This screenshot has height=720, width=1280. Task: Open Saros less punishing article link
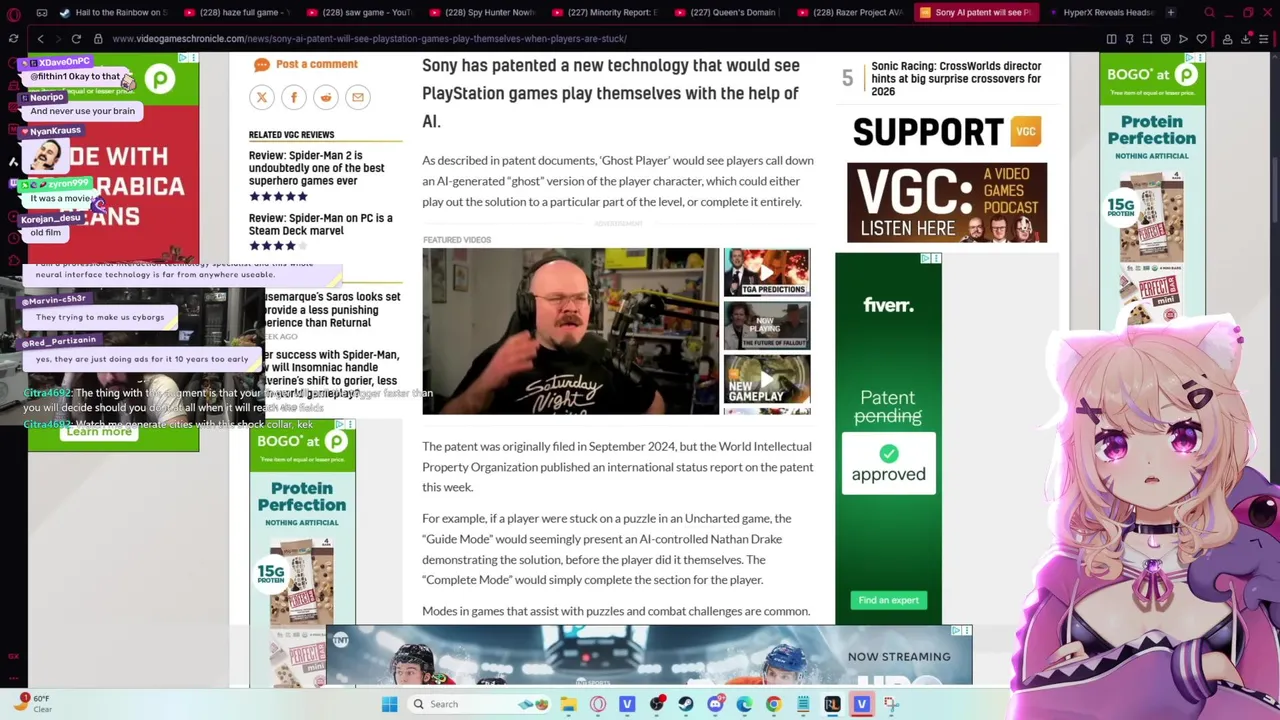pyautogui.click(x=332, y=310)
